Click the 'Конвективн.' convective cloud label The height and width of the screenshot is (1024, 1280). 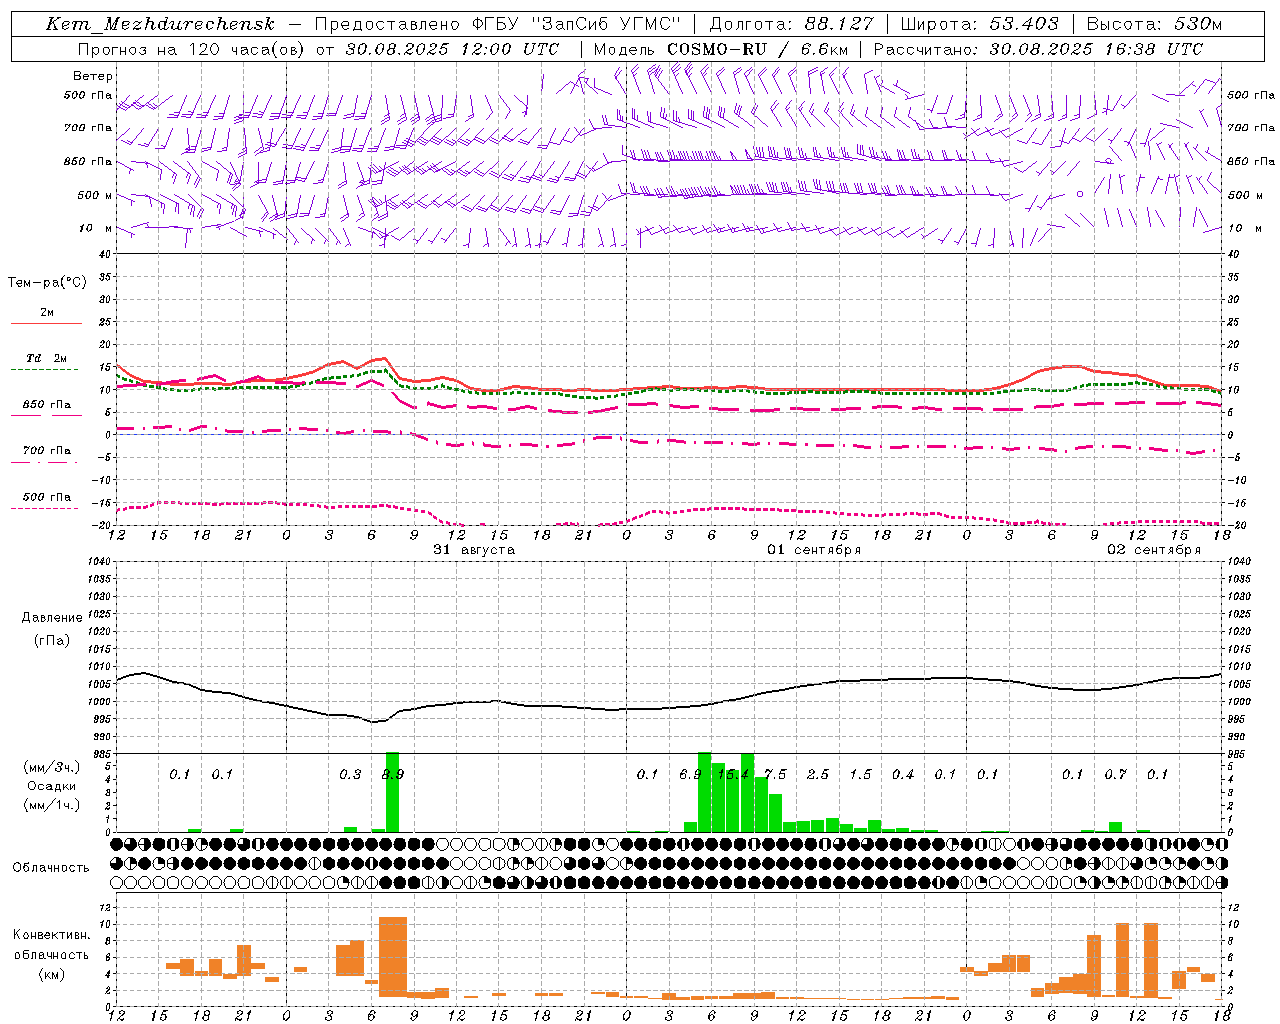tap(52, 935)
